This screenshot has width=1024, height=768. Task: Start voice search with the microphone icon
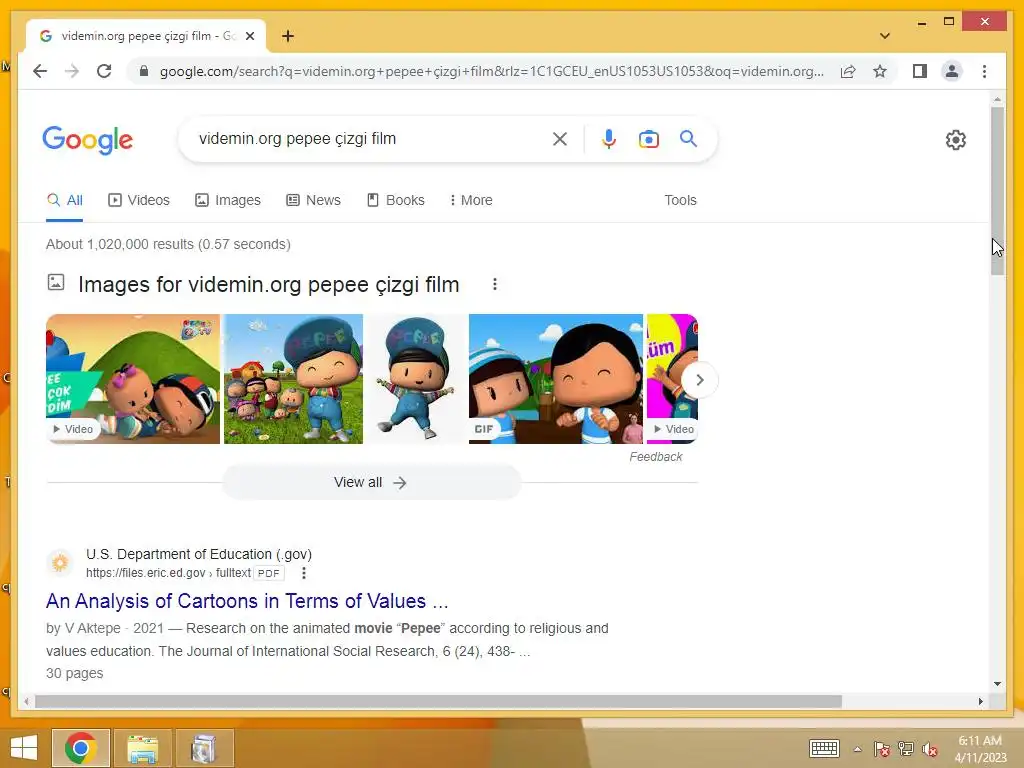pos(609,138)
